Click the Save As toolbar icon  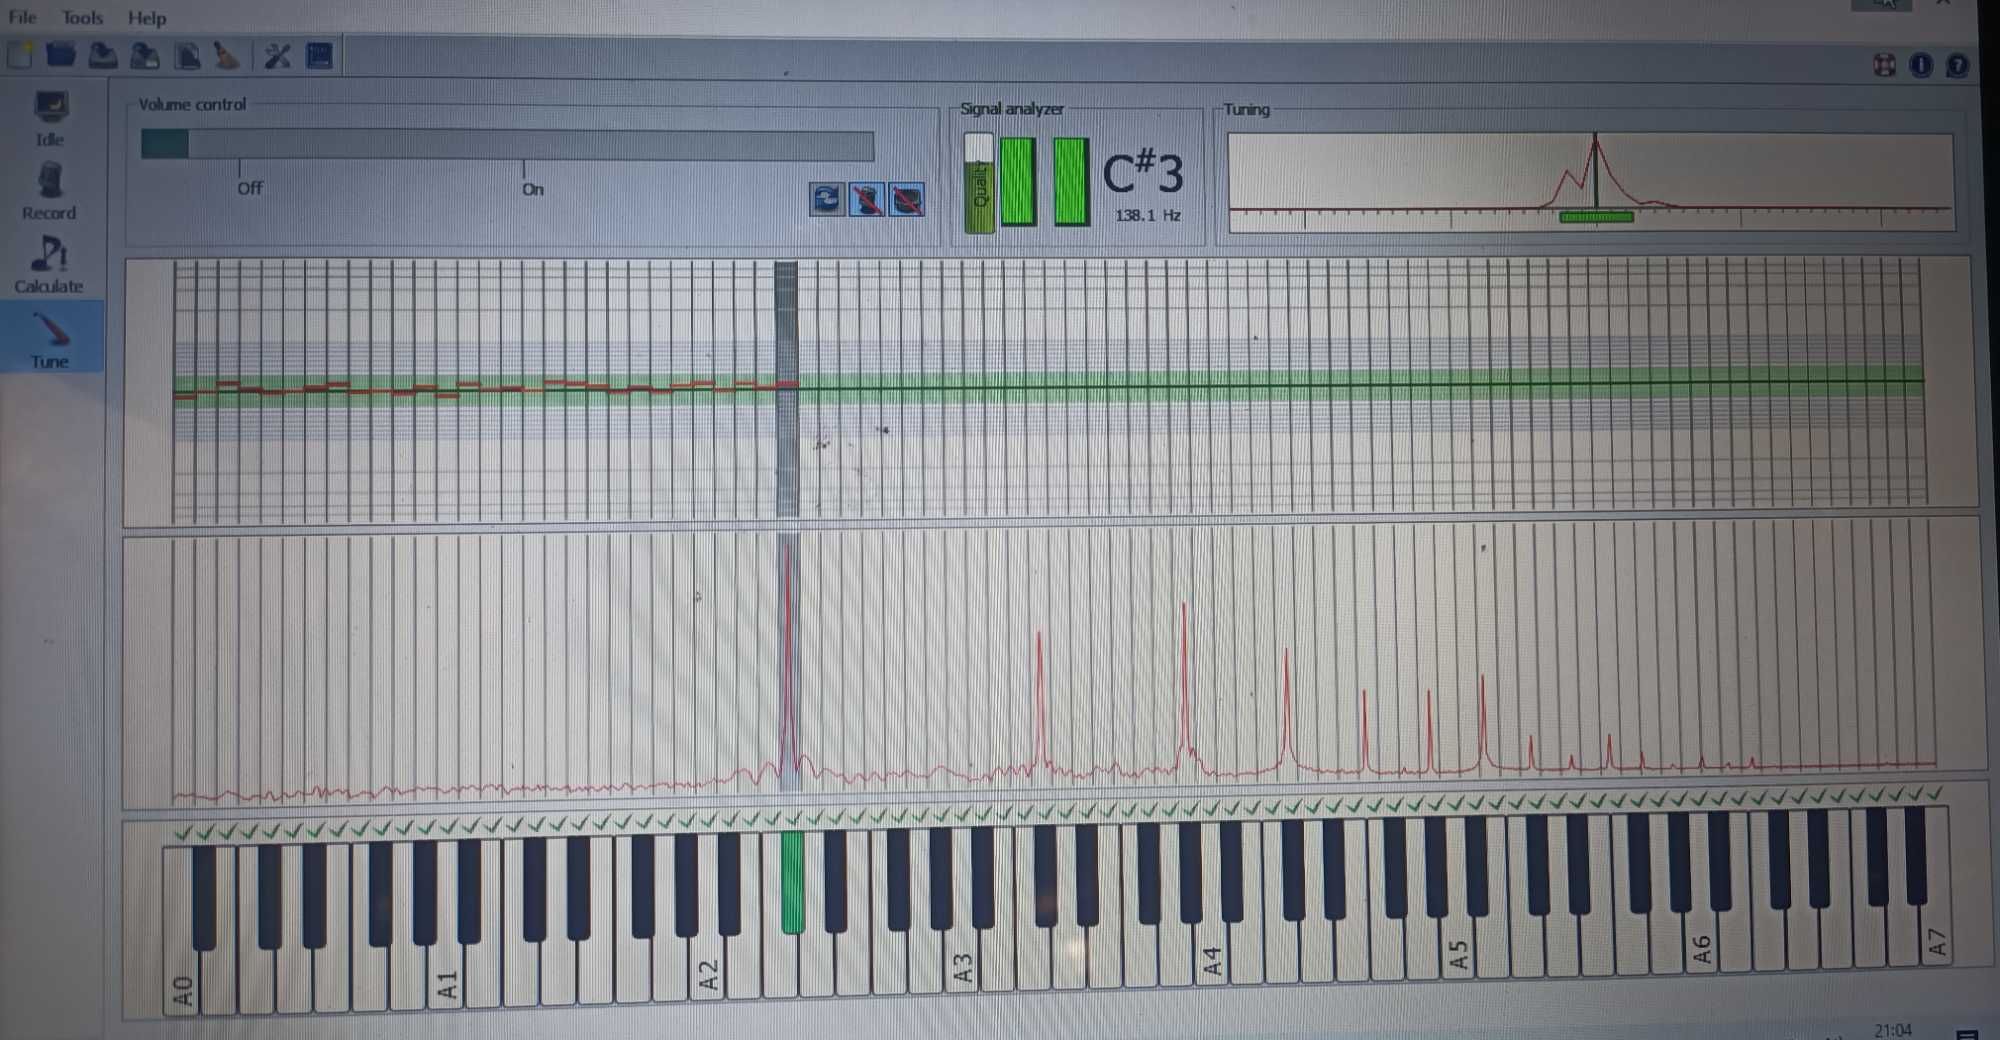pyautogui.click(x=145, y=55)
